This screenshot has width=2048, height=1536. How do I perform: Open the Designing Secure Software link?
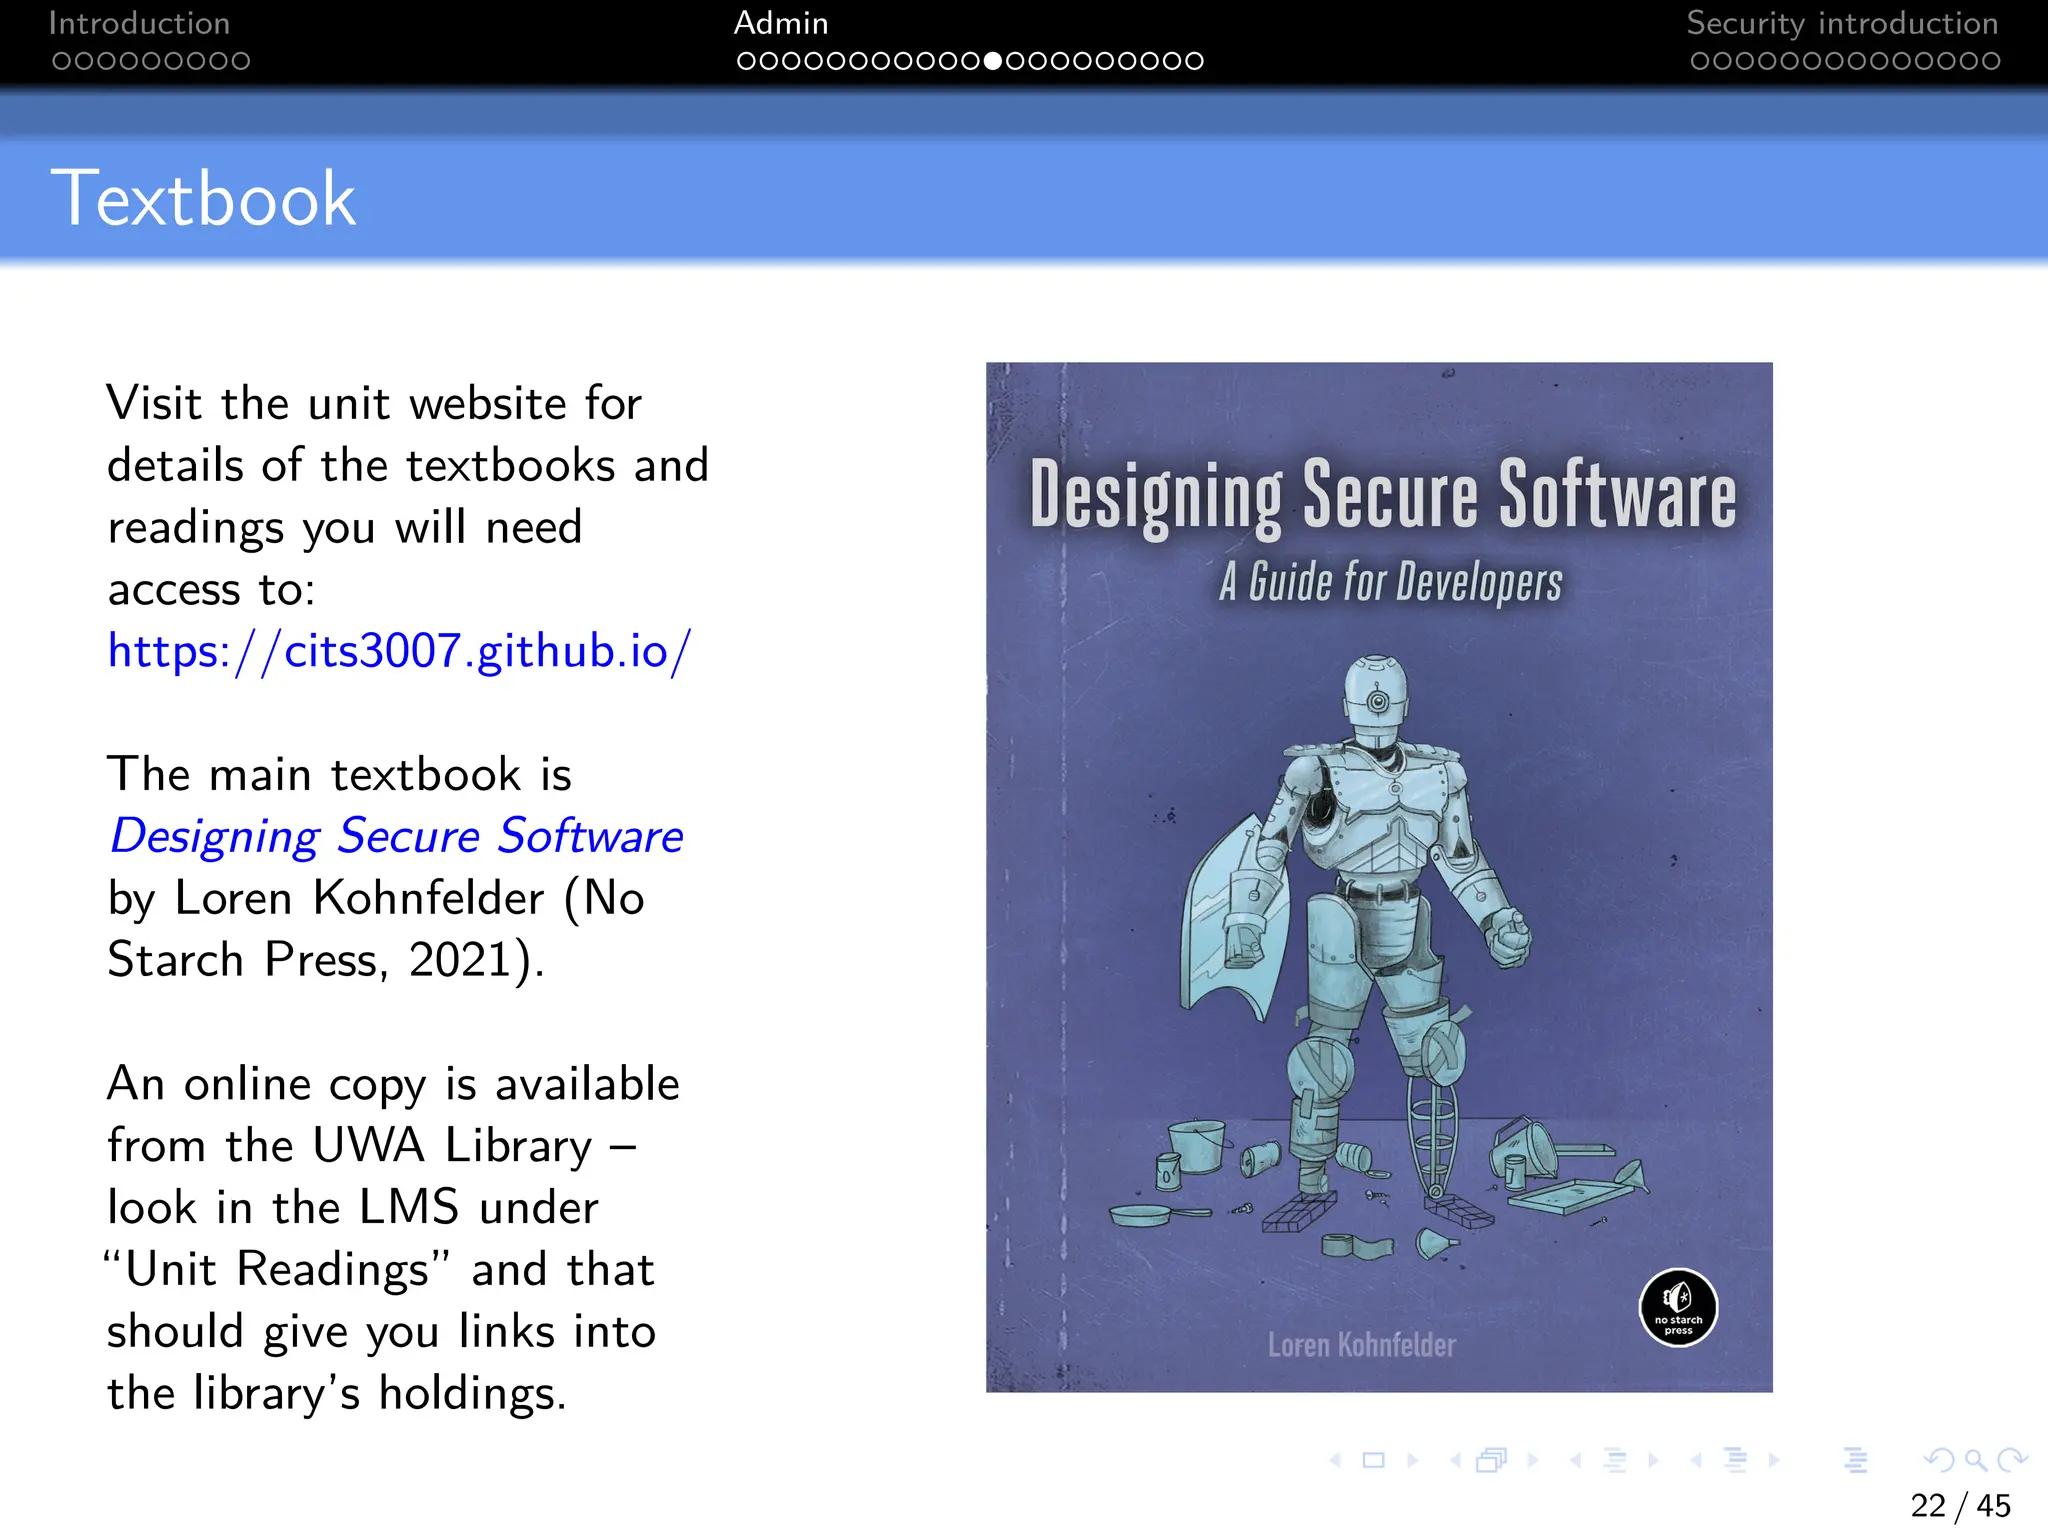[x=396, y=836]
